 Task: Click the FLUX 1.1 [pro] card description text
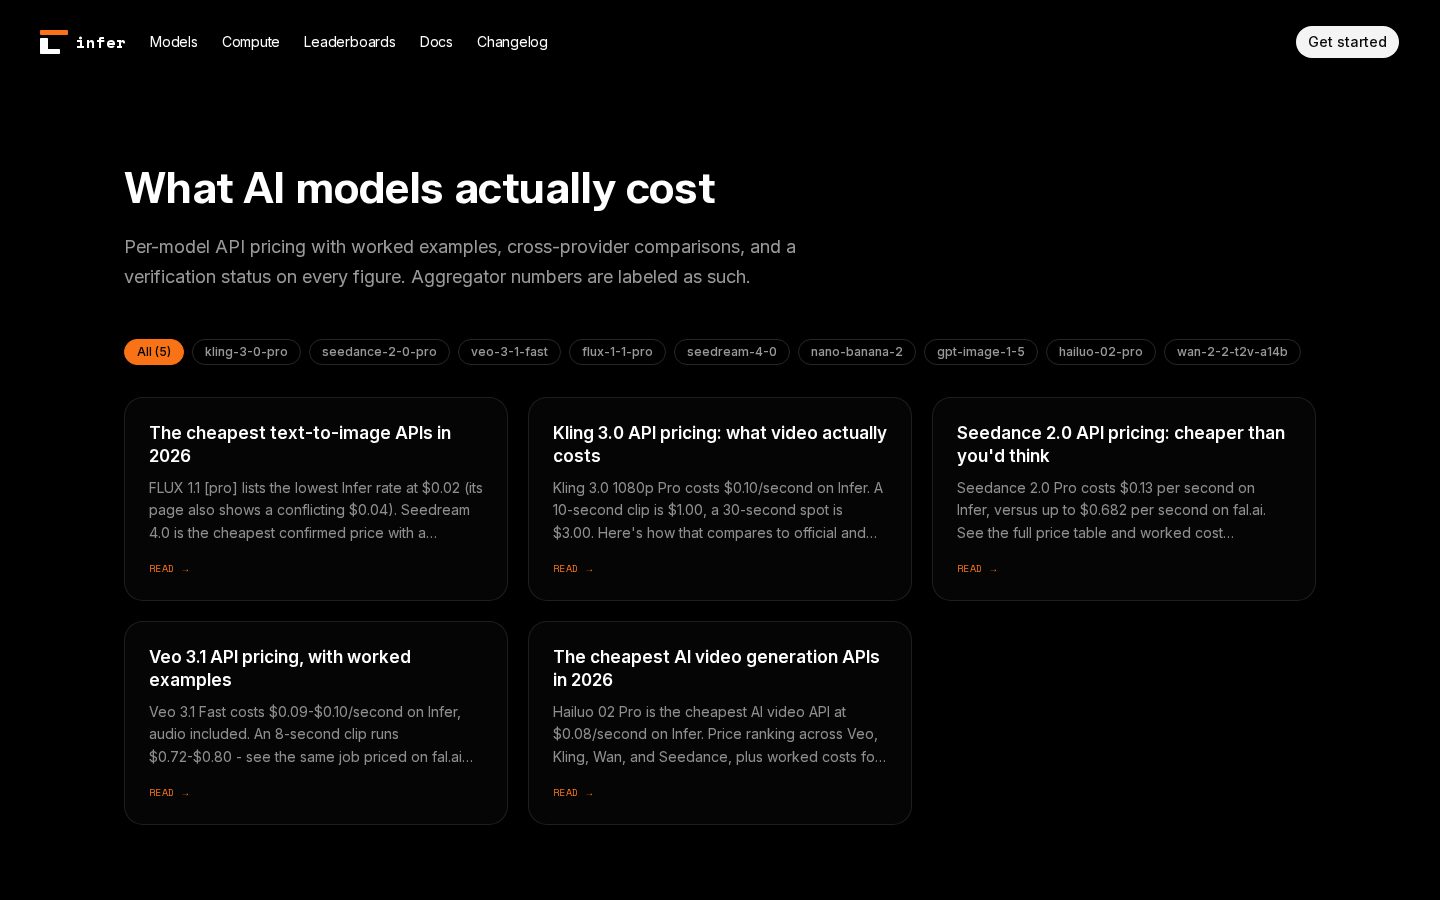pos(316,510)
